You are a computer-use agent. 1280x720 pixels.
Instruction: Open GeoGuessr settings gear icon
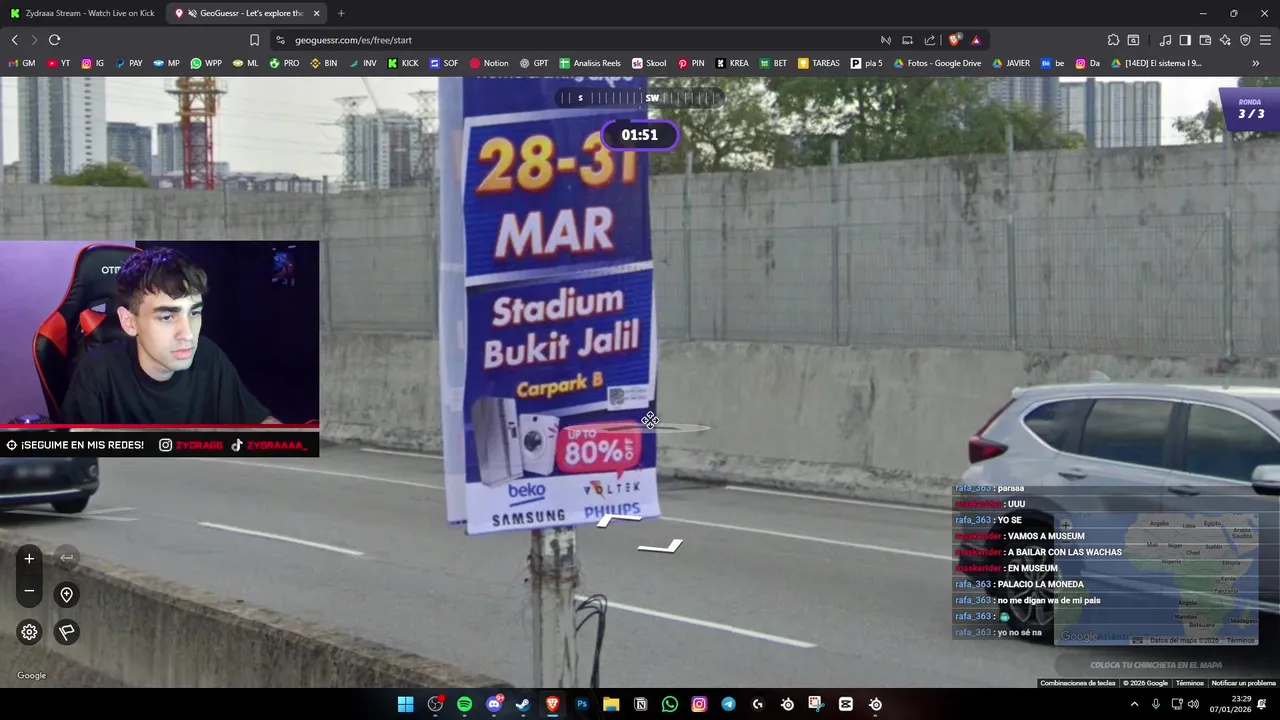29,632
